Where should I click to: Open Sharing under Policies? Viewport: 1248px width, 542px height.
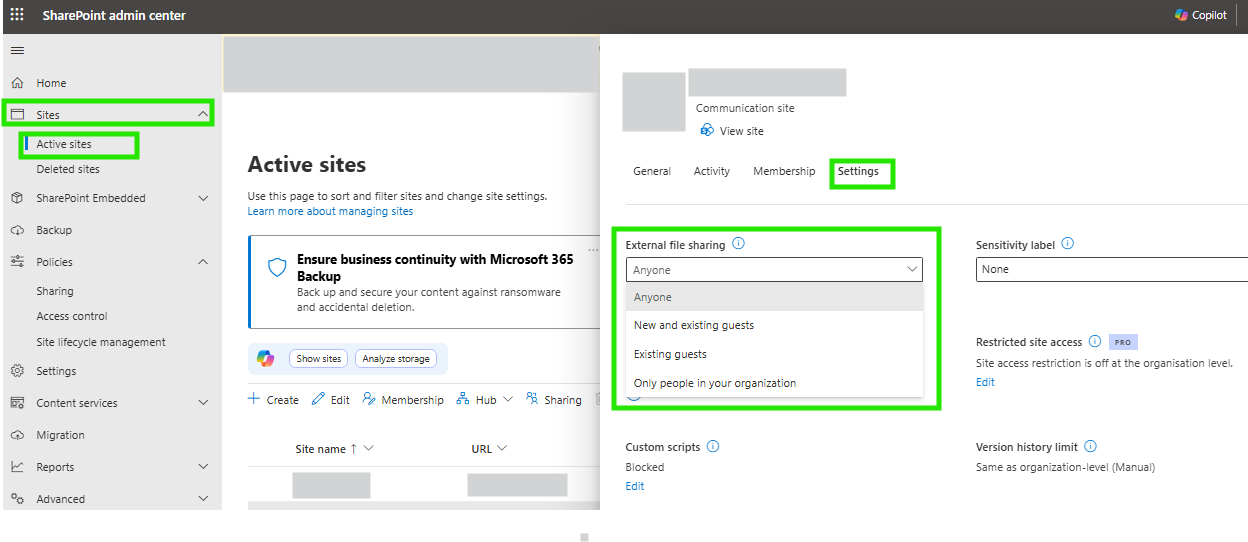pos(55,291)
